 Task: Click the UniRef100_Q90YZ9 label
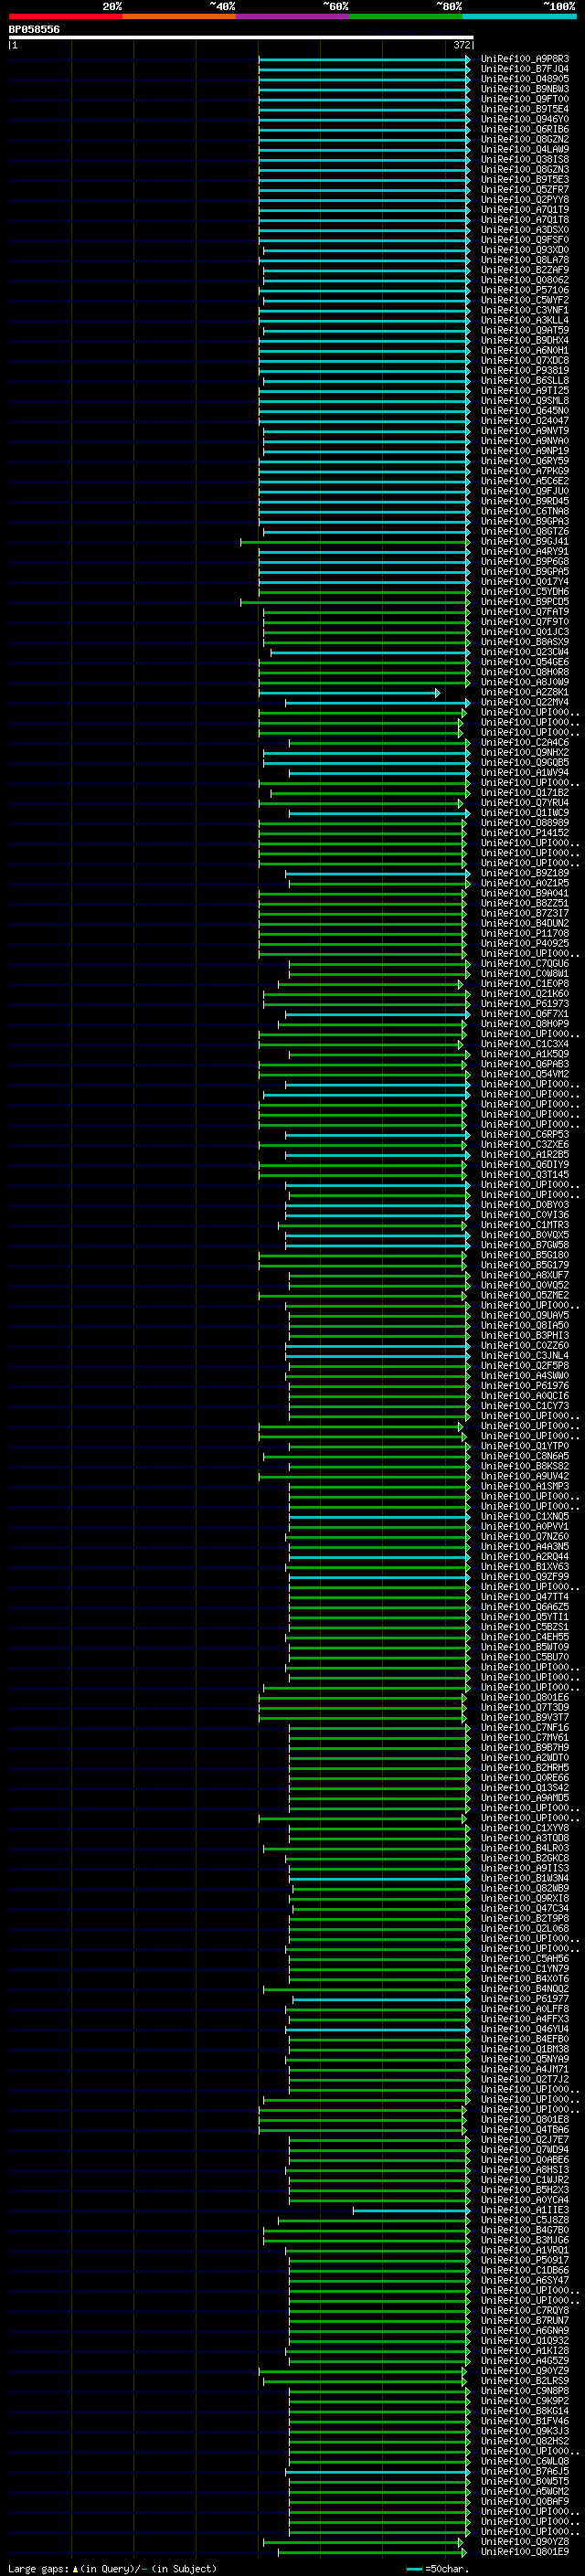point(524,2370)
